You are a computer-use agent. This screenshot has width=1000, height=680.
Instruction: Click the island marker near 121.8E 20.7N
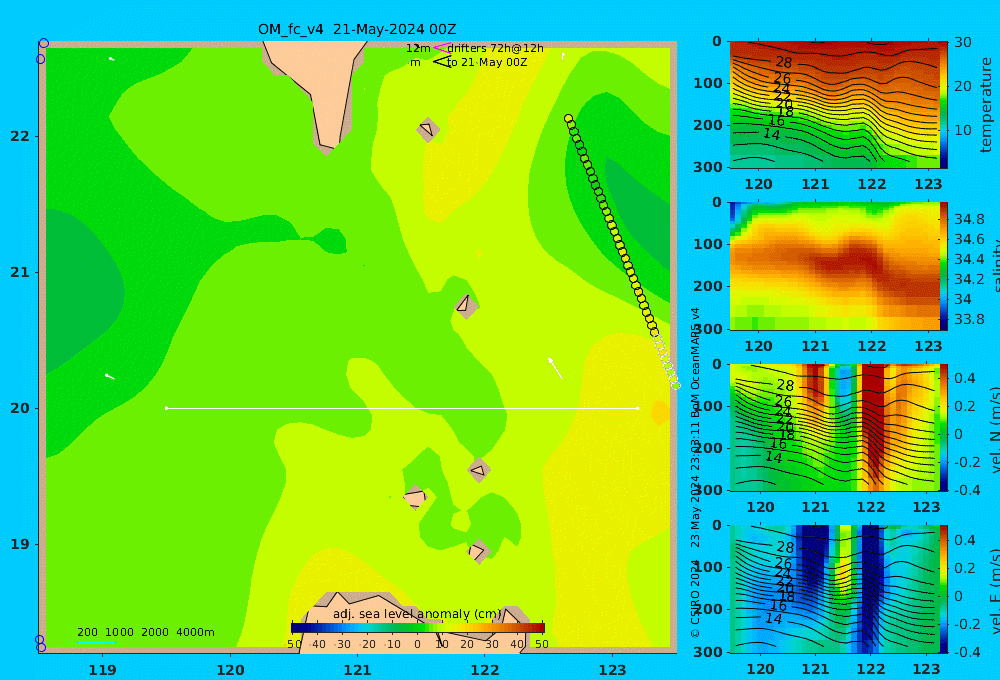[466, 305]
